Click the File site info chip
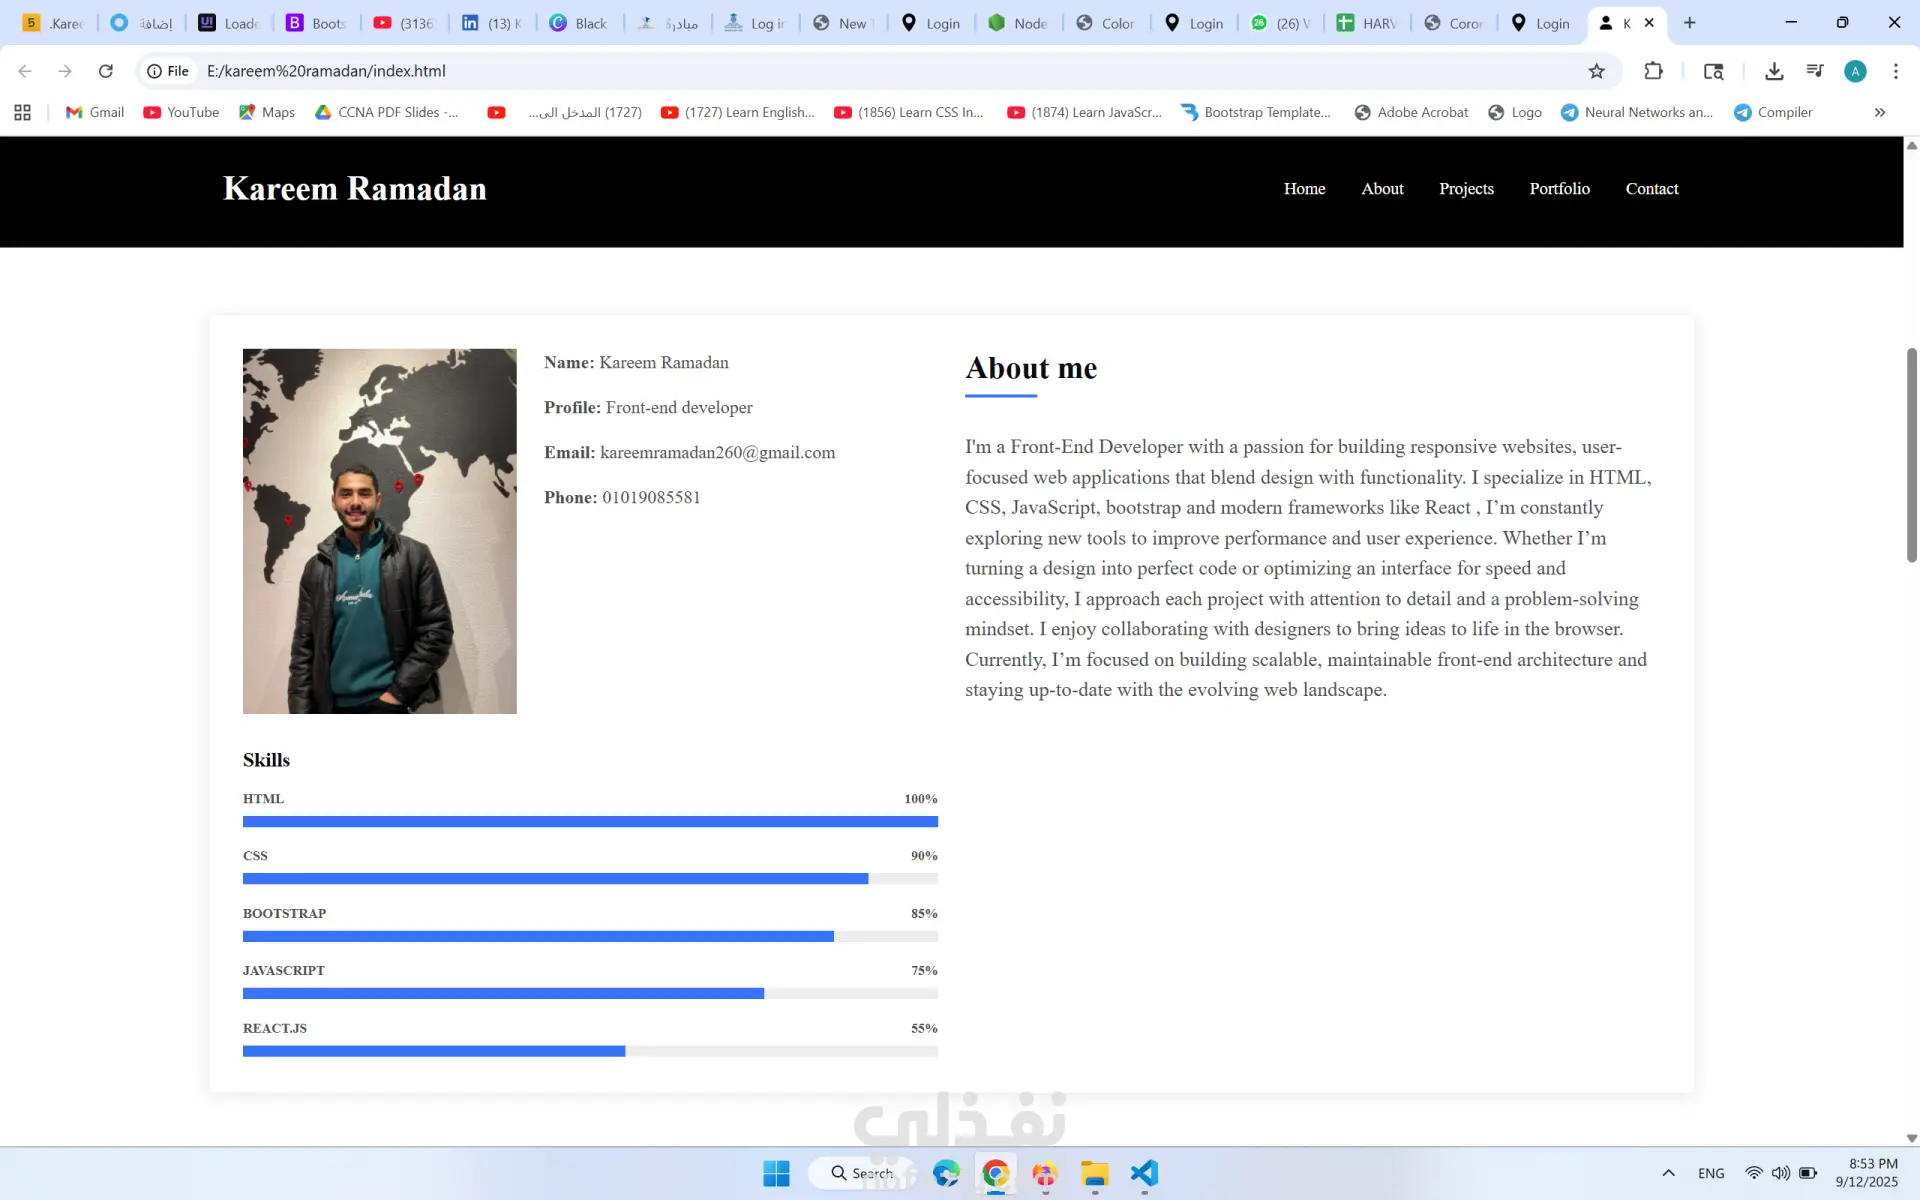The width and height of the screenshot is (1920, 1200). (168, 71)
